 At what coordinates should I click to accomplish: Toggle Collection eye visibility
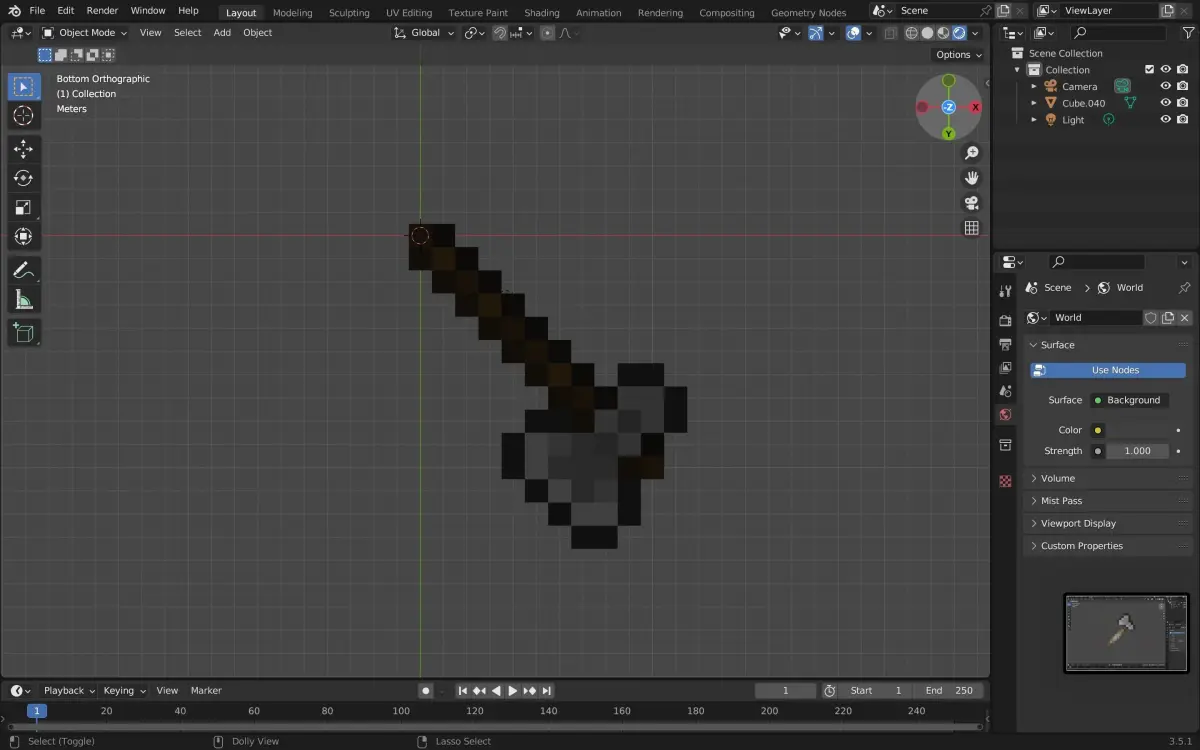[x=1165, y=69]
